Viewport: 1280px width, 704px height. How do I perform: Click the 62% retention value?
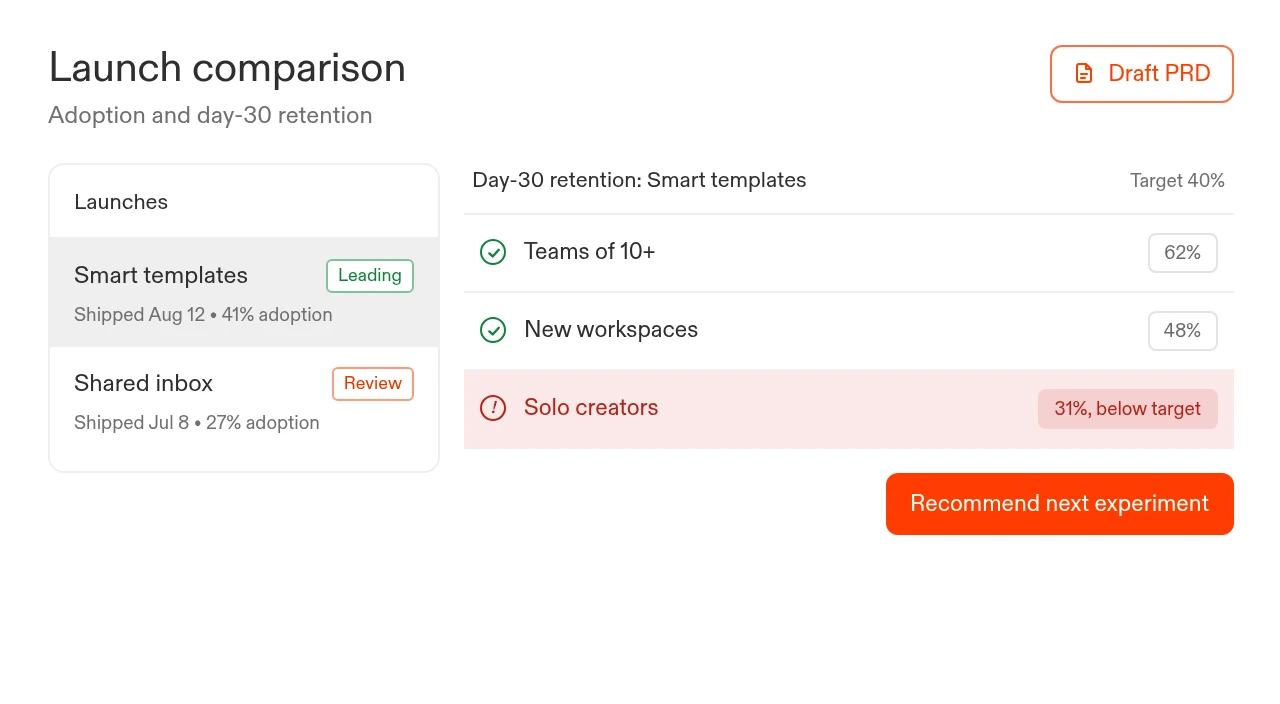(x=1183, y=253)
